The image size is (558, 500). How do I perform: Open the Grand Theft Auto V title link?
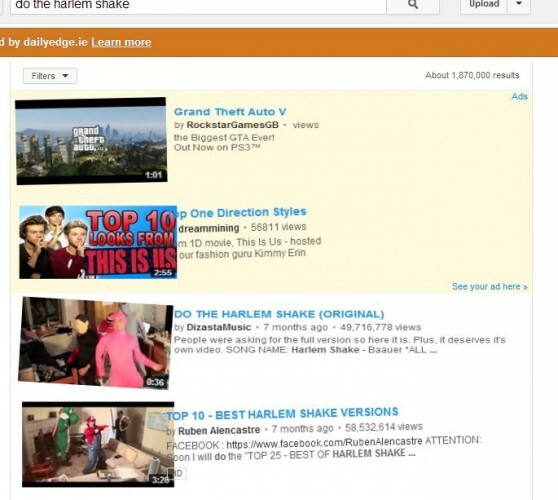pos(230,112)
